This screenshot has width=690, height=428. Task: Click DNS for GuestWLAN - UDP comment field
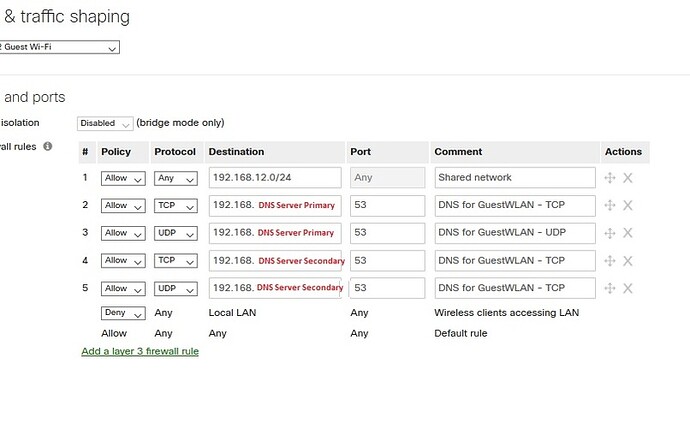(515, 233)
